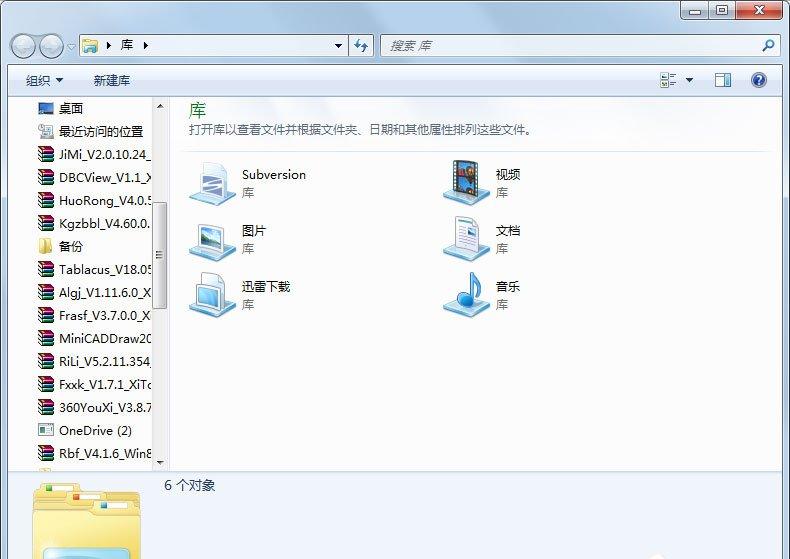Click the sidebar scrollbar down arrow

tap(160, 462)
